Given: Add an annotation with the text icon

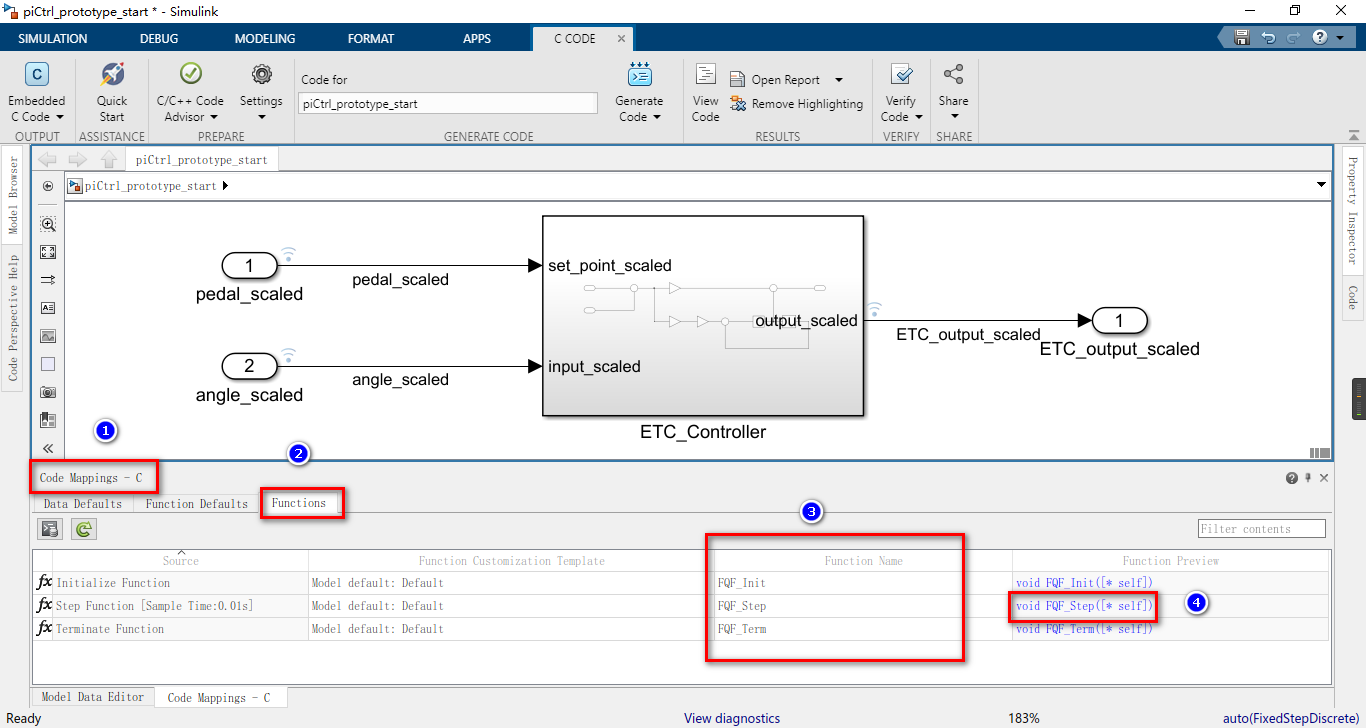Looking at the screenshot, I should coord(48,308).
